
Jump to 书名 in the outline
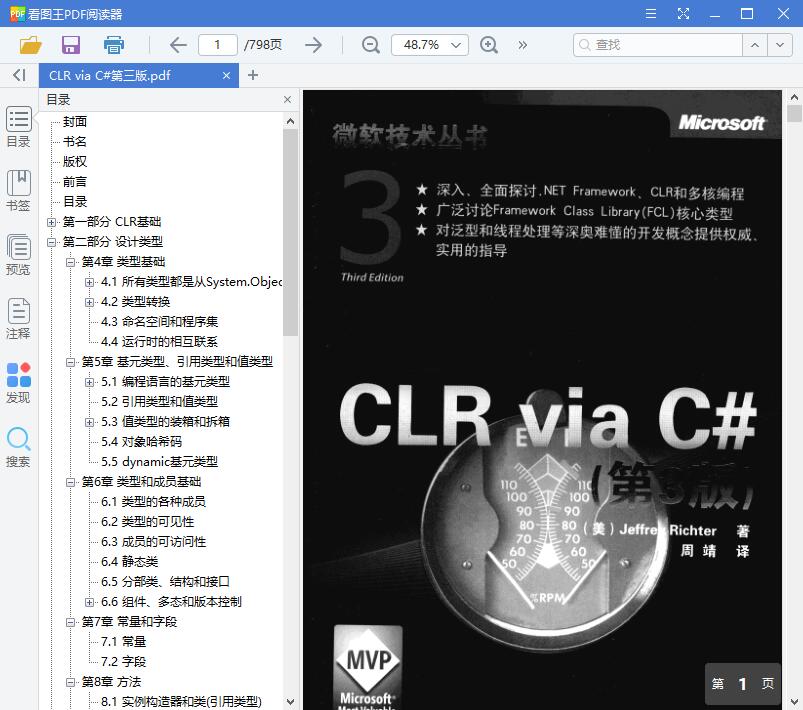(x=75, y=141)
